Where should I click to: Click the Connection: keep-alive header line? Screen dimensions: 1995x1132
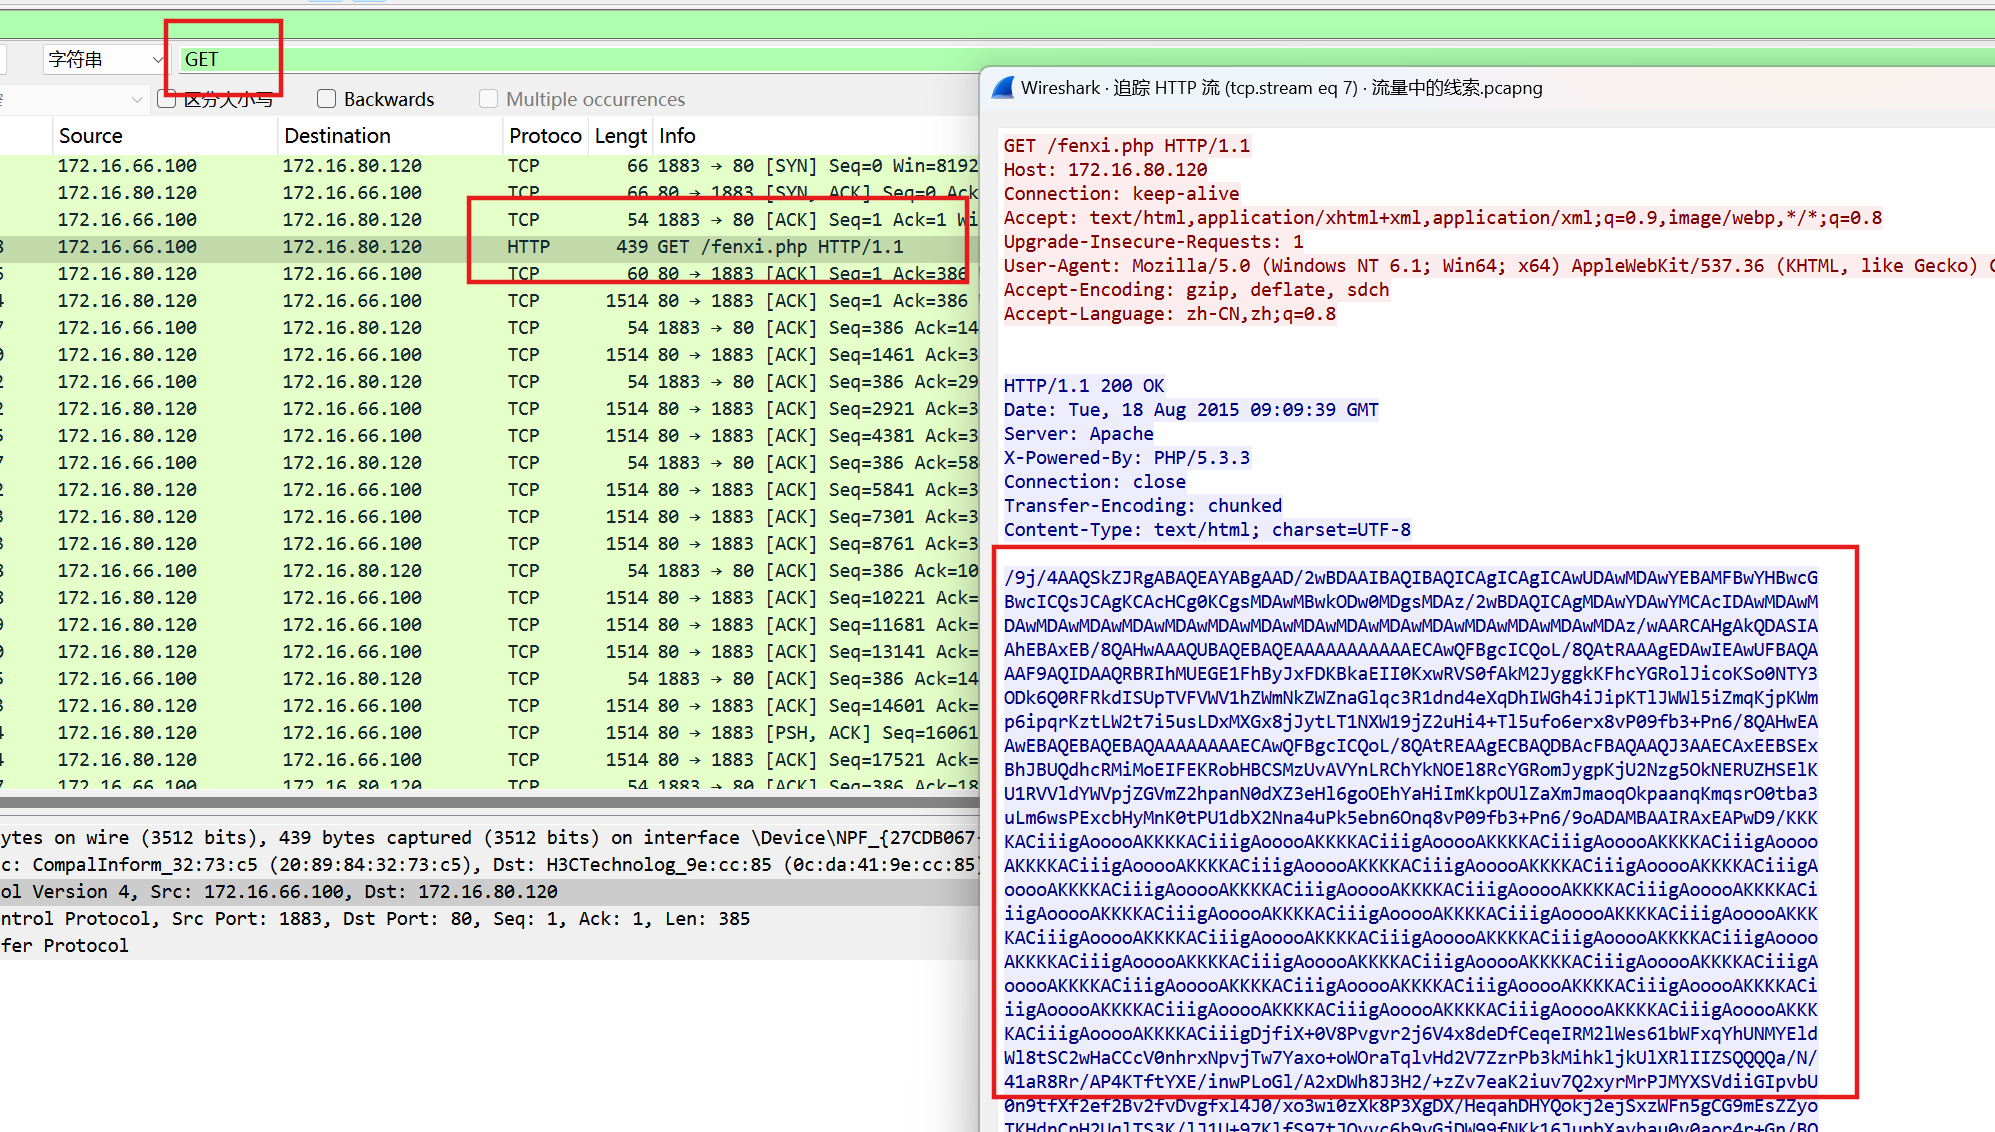point(1121,194)
